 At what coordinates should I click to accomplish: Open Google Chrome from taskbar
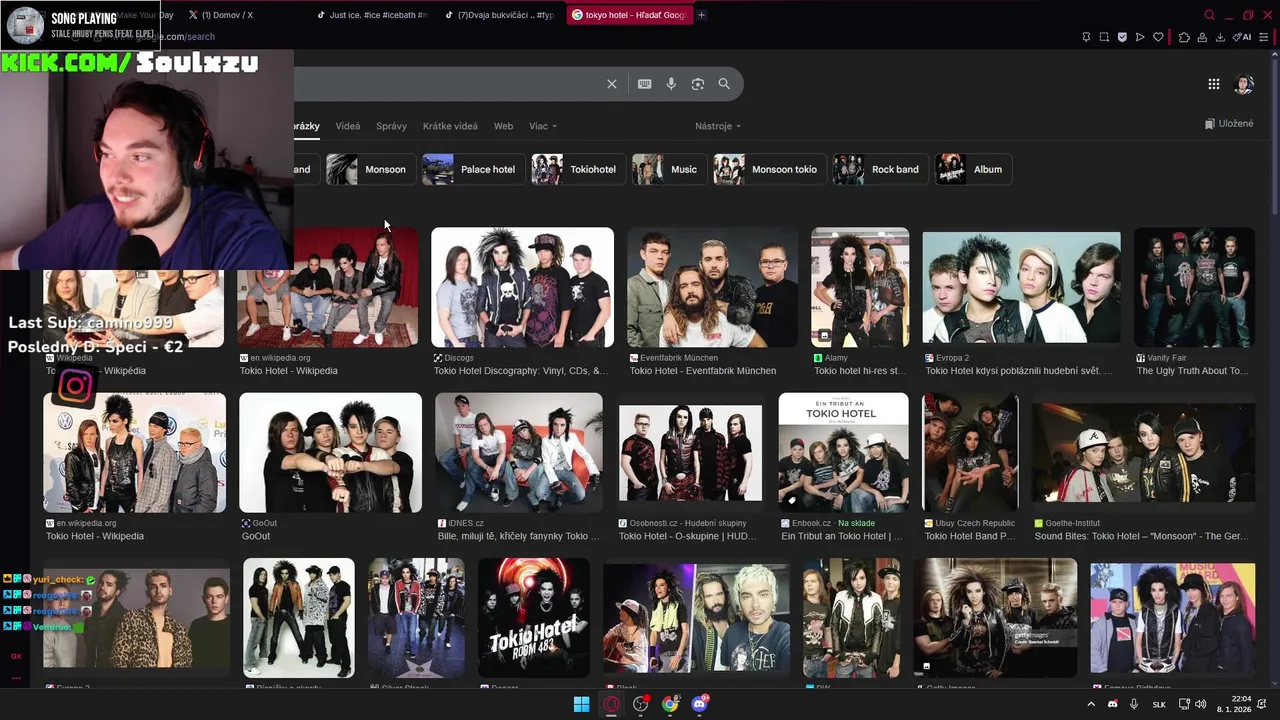pyautogui.click(x=670, y=704)
